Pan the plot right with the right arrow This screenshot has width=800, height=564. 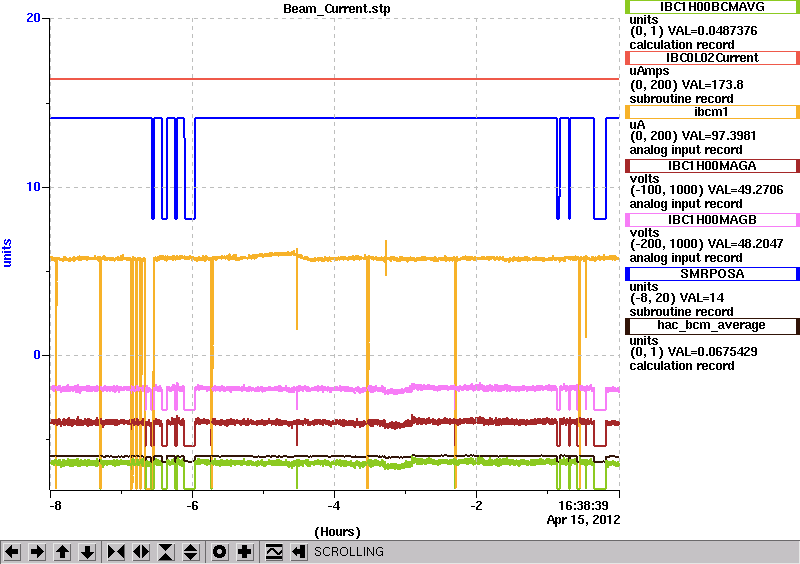(37, 552)
